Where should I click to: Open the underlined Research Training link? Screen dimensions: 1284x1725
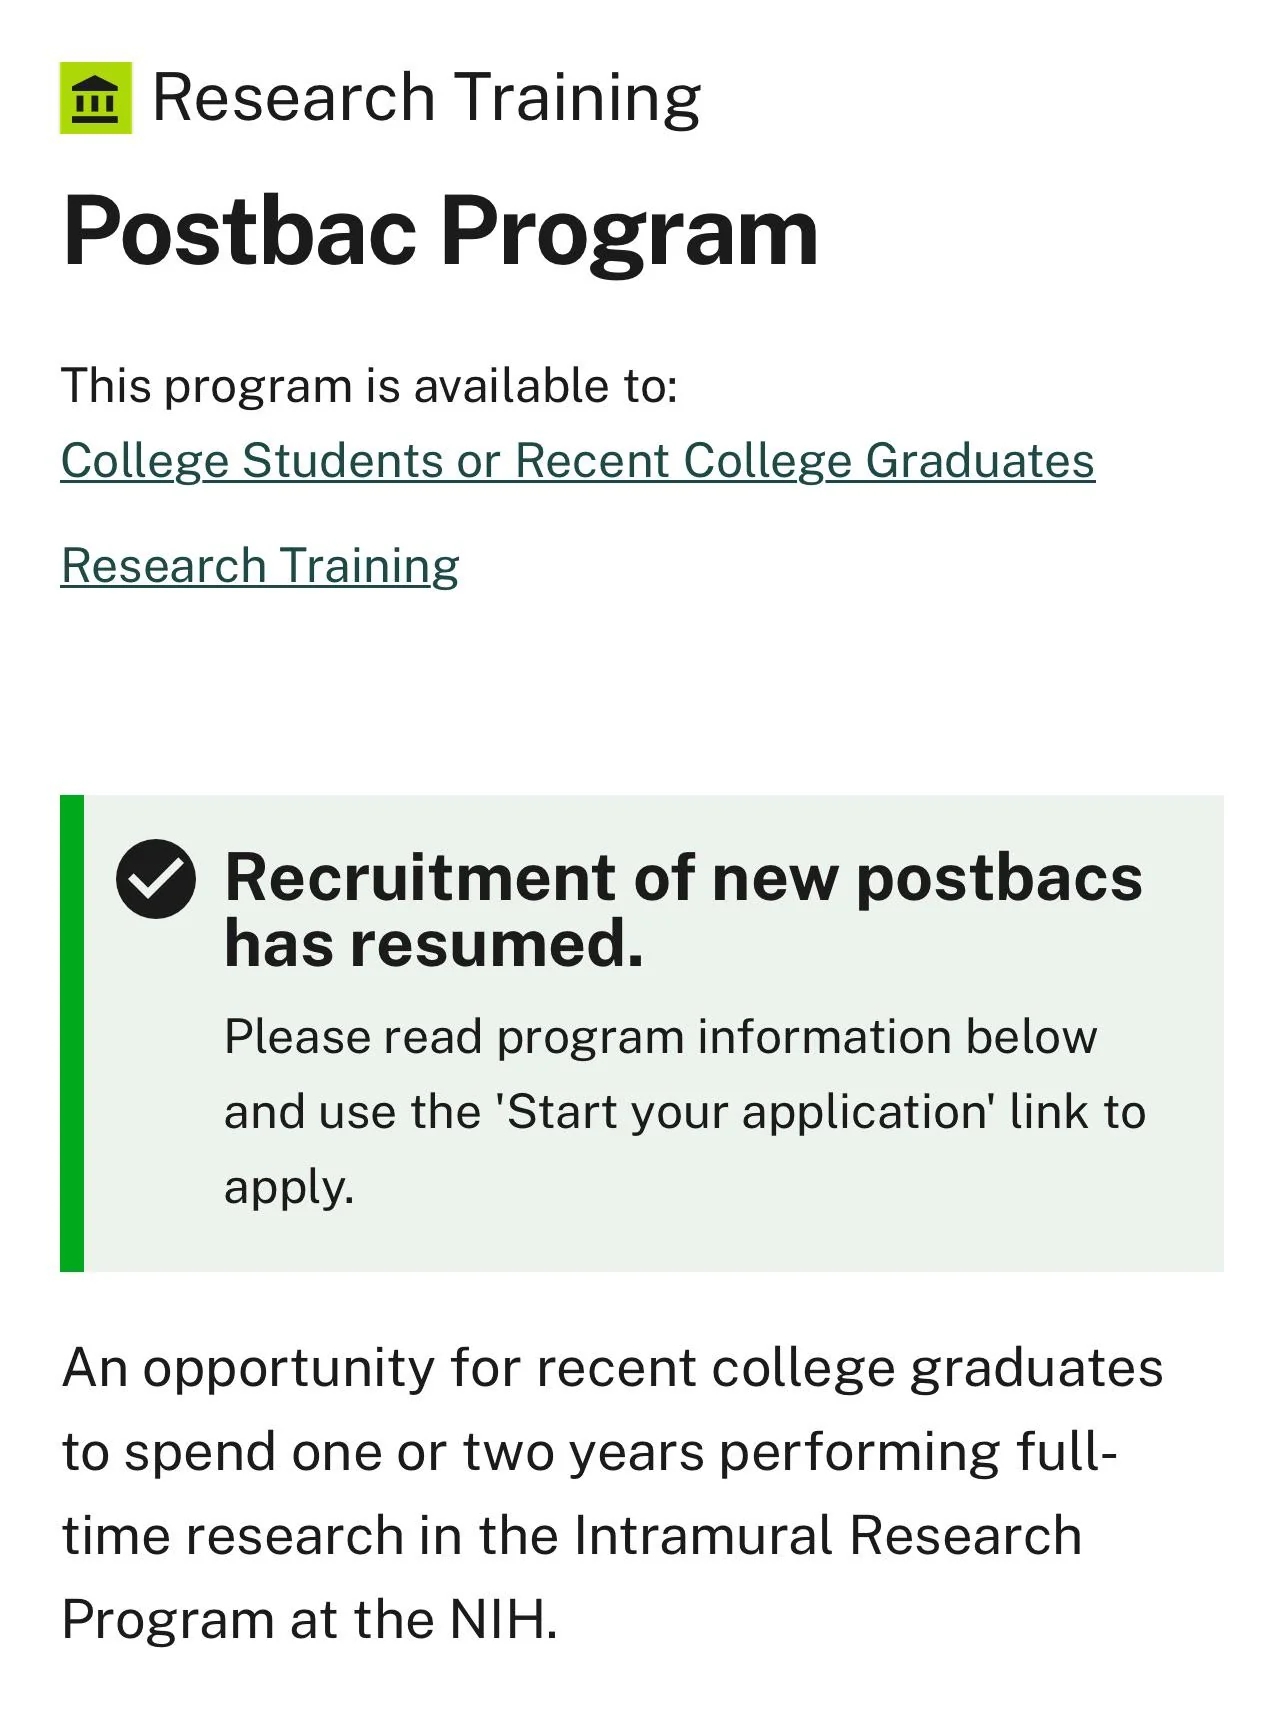[260, 566]
